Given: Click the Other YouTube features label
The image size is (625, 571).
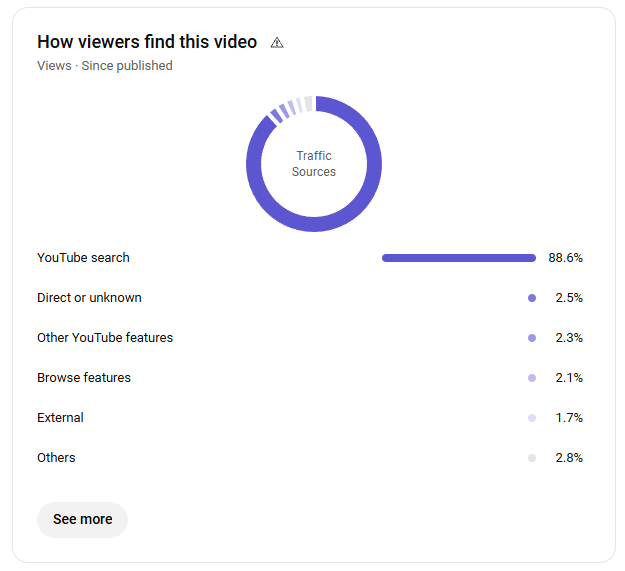Looking at the screenshot, I should [105, 337].
